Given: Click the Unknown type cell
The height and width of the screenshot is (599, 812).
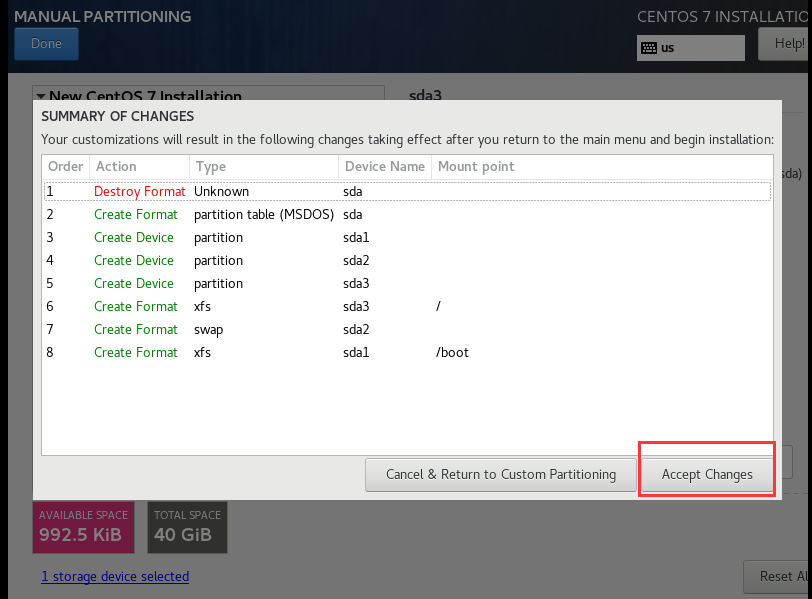Looking at the screenshot, I should (x=222, y=192).
